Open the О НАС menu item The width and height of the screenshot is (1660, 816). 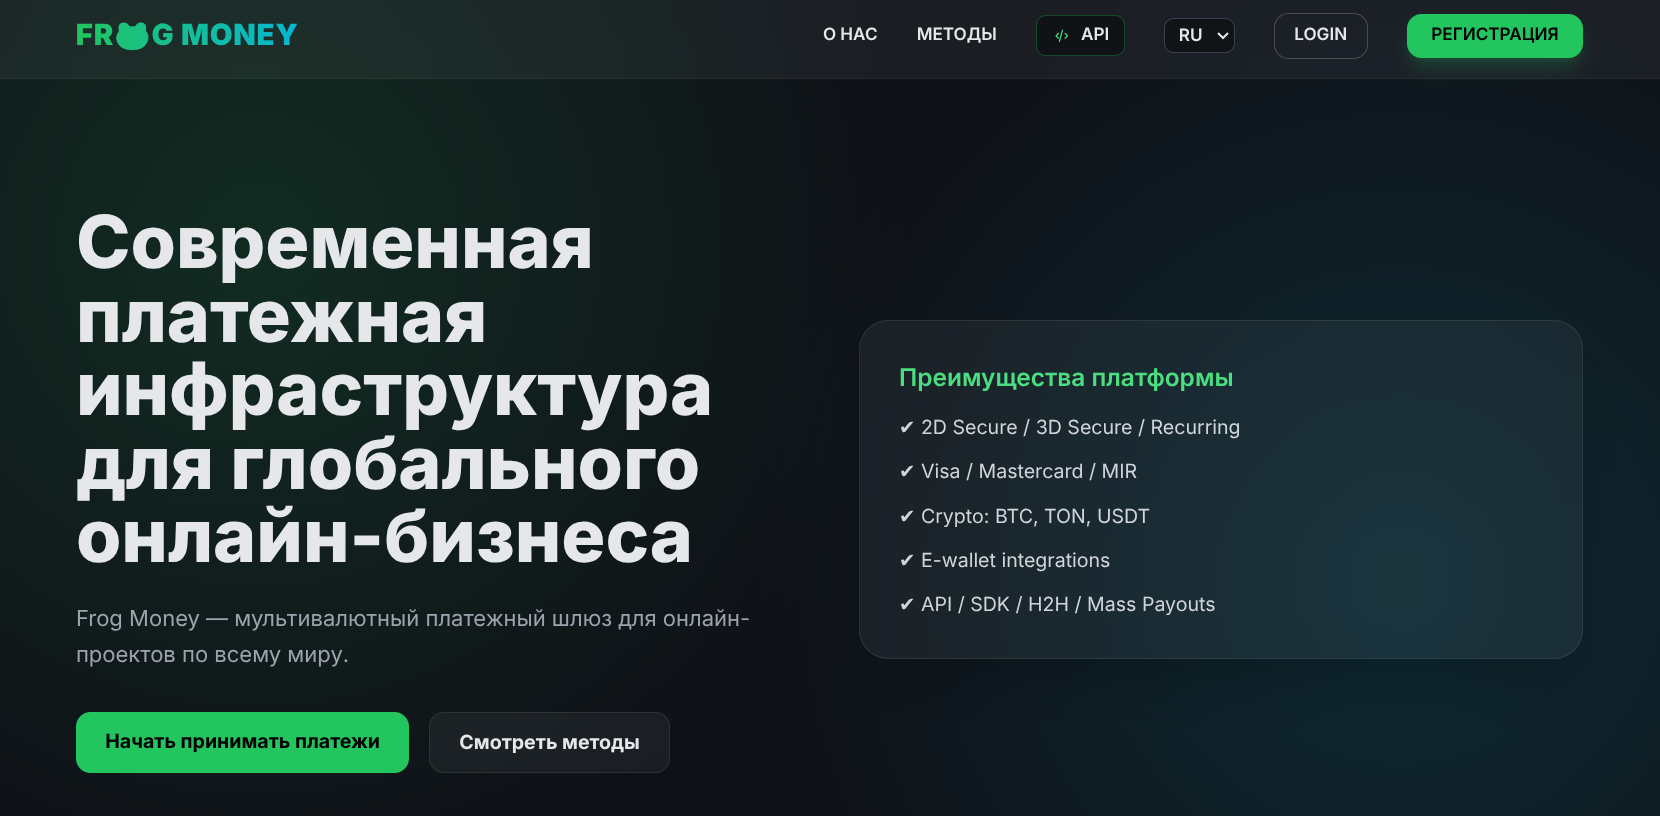[x=849, y=35]
